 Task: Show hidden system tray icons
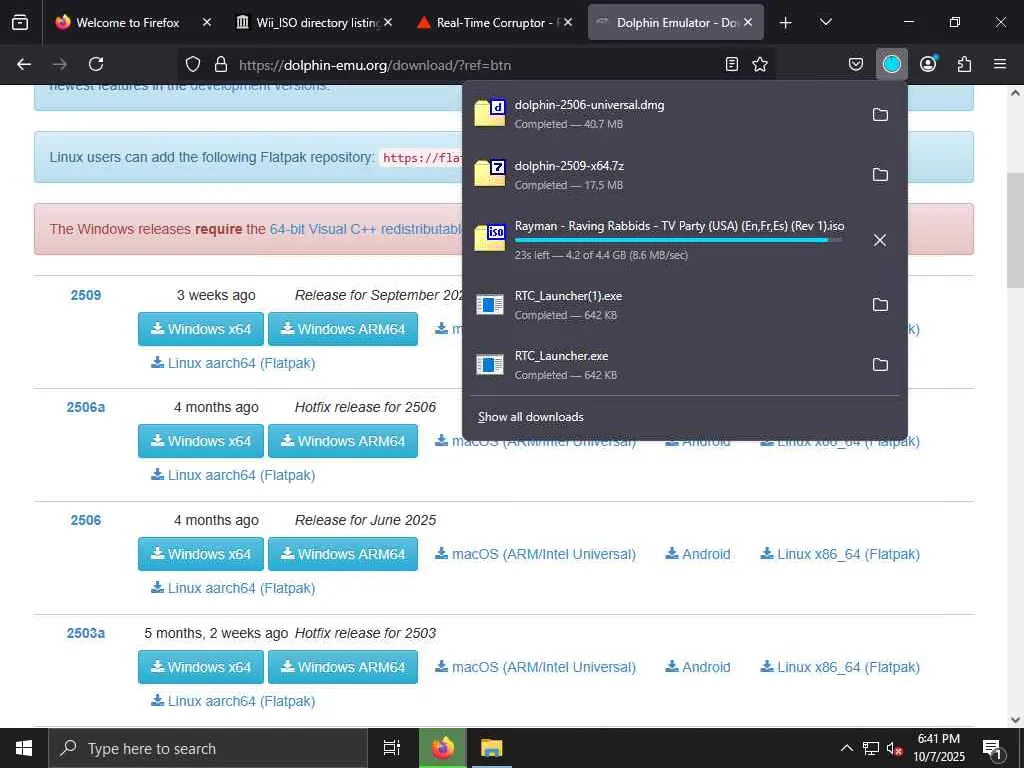click(x=846, y=748)
